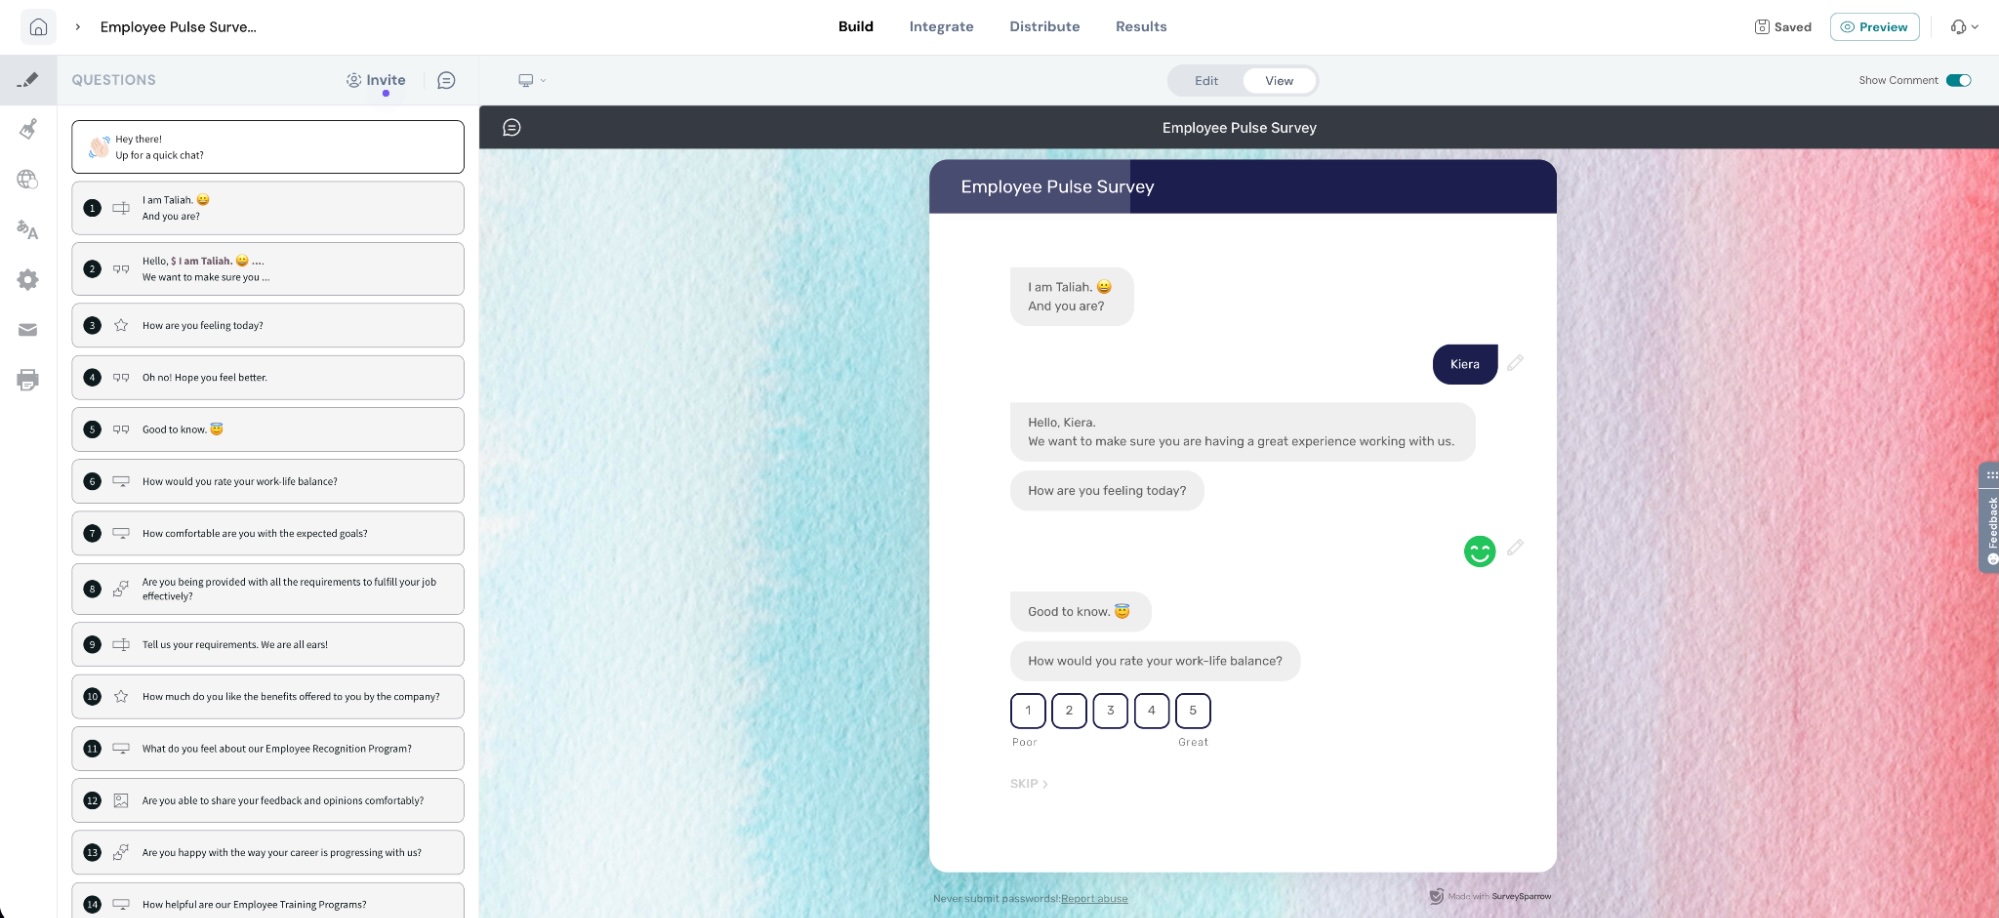1999x918 pixels.
Task: Open the Distribute tab
Action: [1044, 26]
